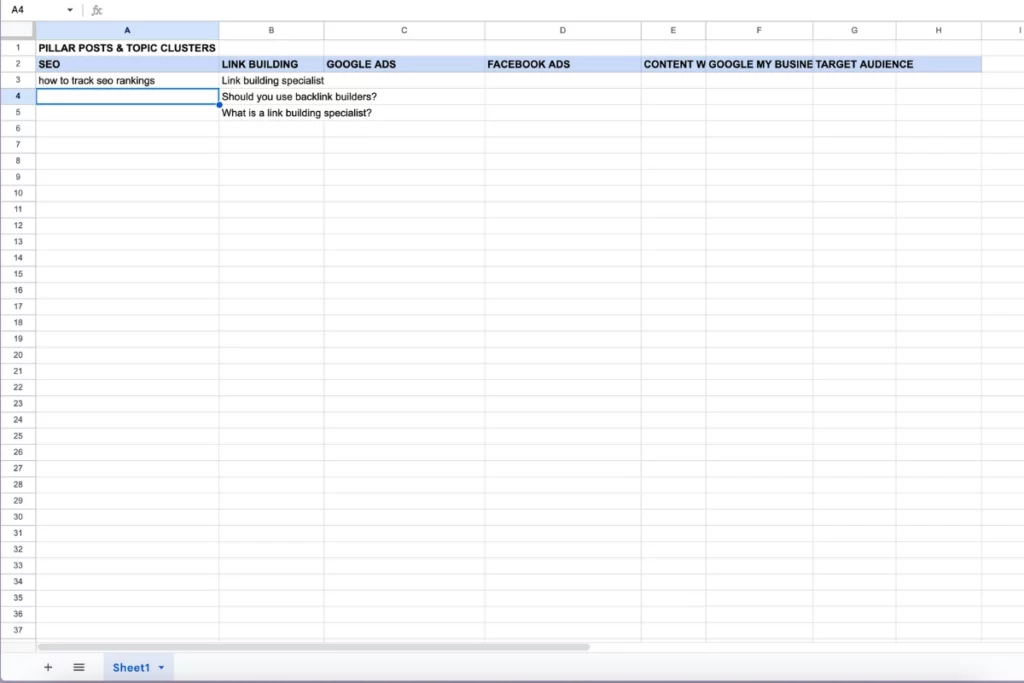Viewport: 1024px width, 683px height.
Task: Open the Sheet1 tab dropdown arrow
Action: pos(161,667)
